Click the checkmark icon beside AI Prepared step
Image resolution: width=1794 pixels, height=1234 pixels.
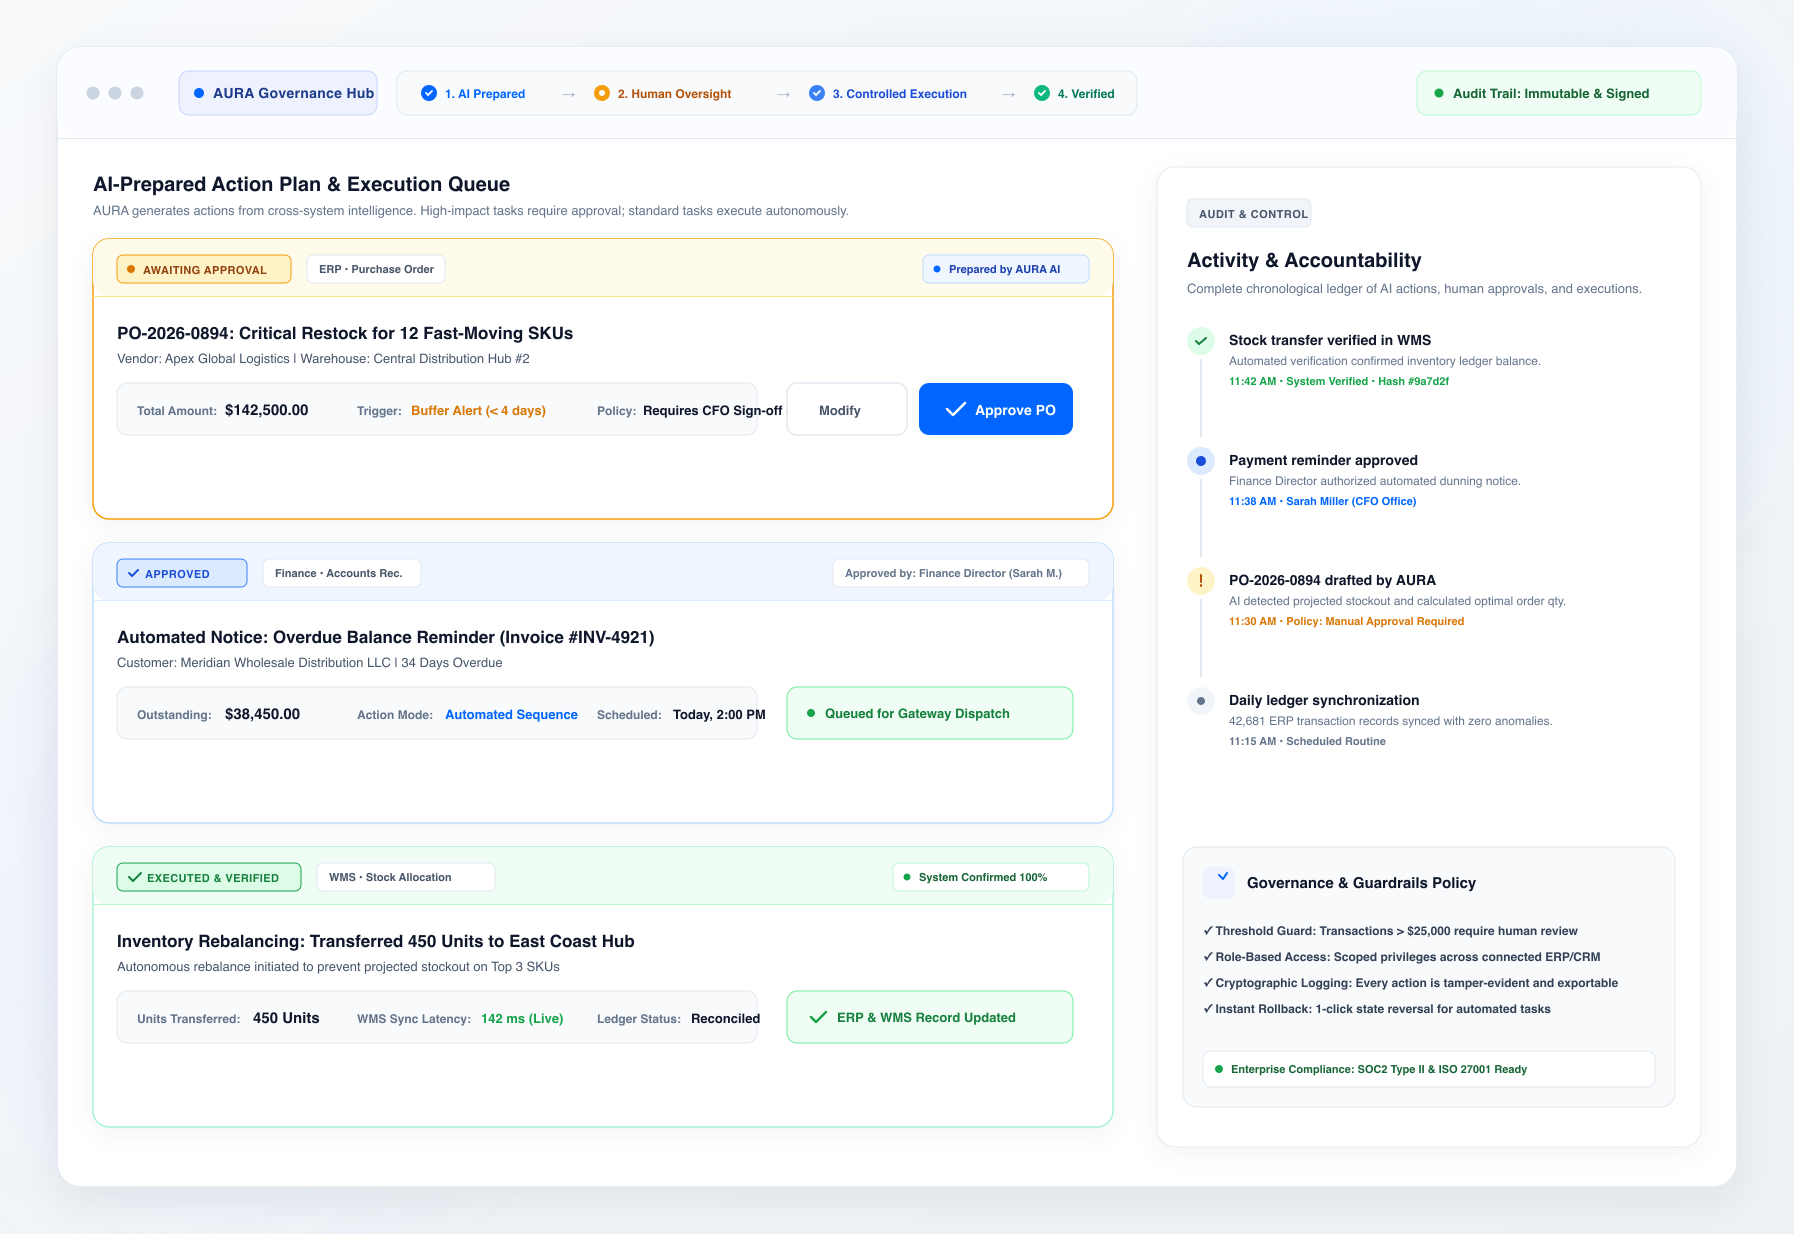429,93
